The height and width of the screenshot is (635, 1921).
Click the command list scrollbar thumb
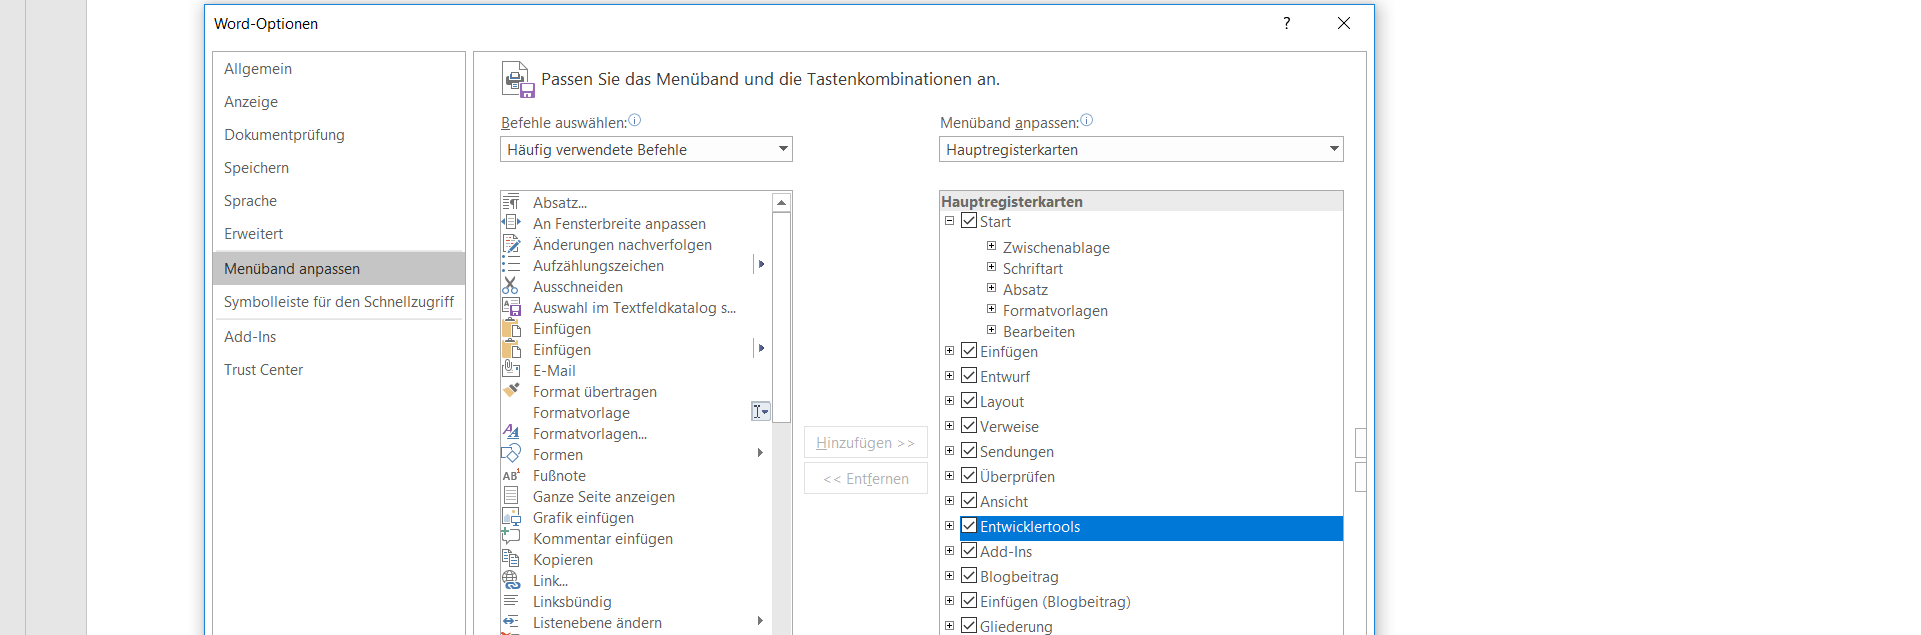pyautogui.click(x=782, y=317)
